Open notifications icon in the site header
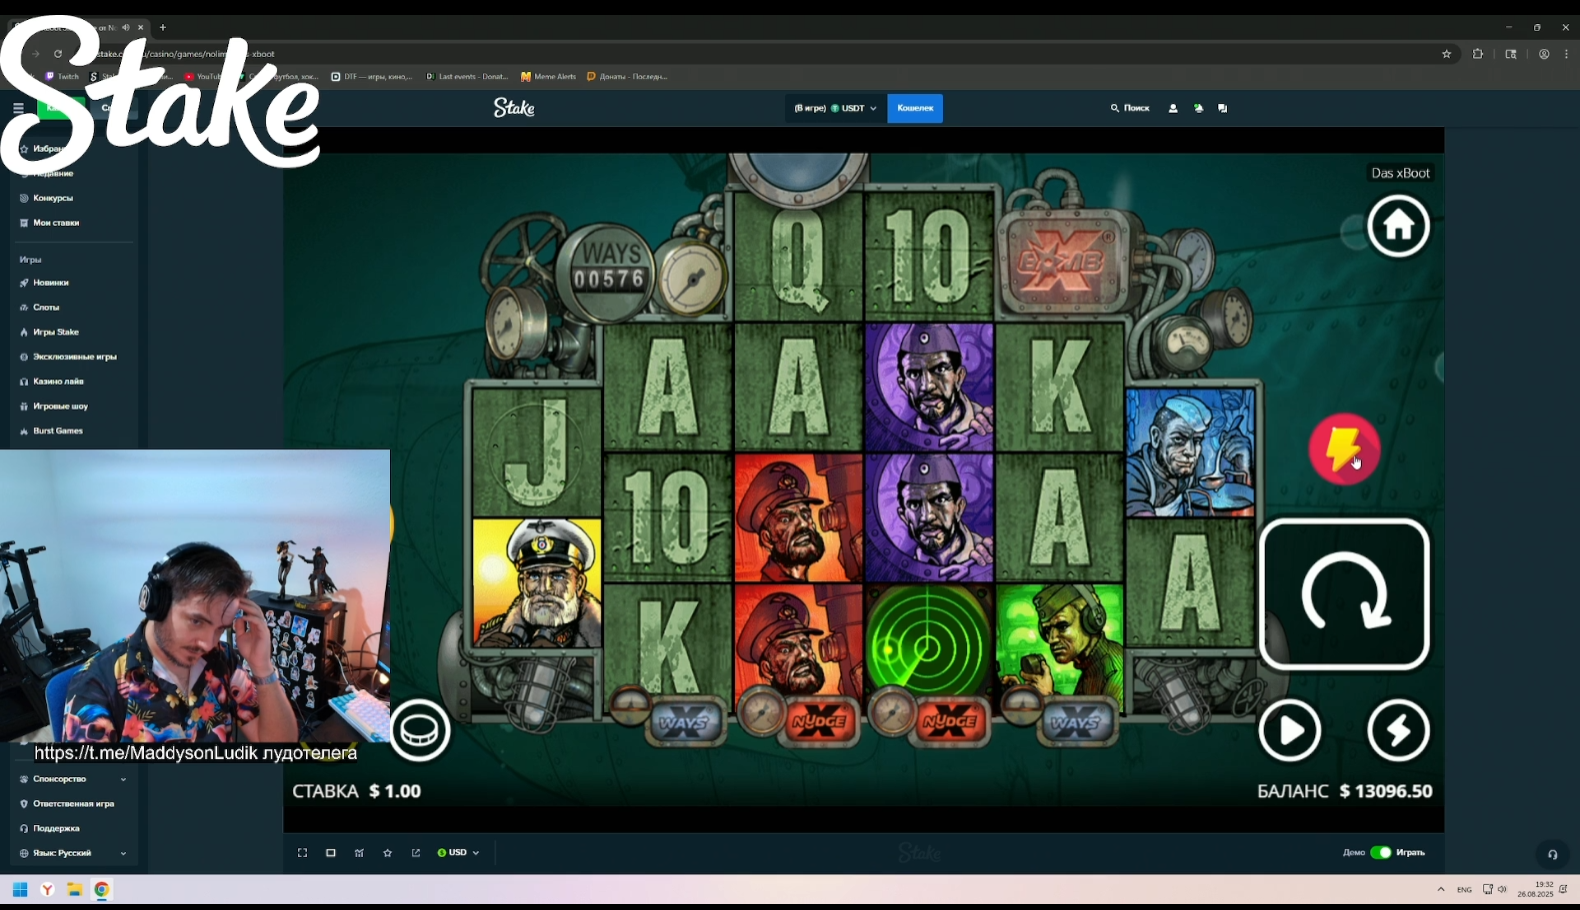Image resolution: width=1580 pixels, height=910 pixels. 1198,108
